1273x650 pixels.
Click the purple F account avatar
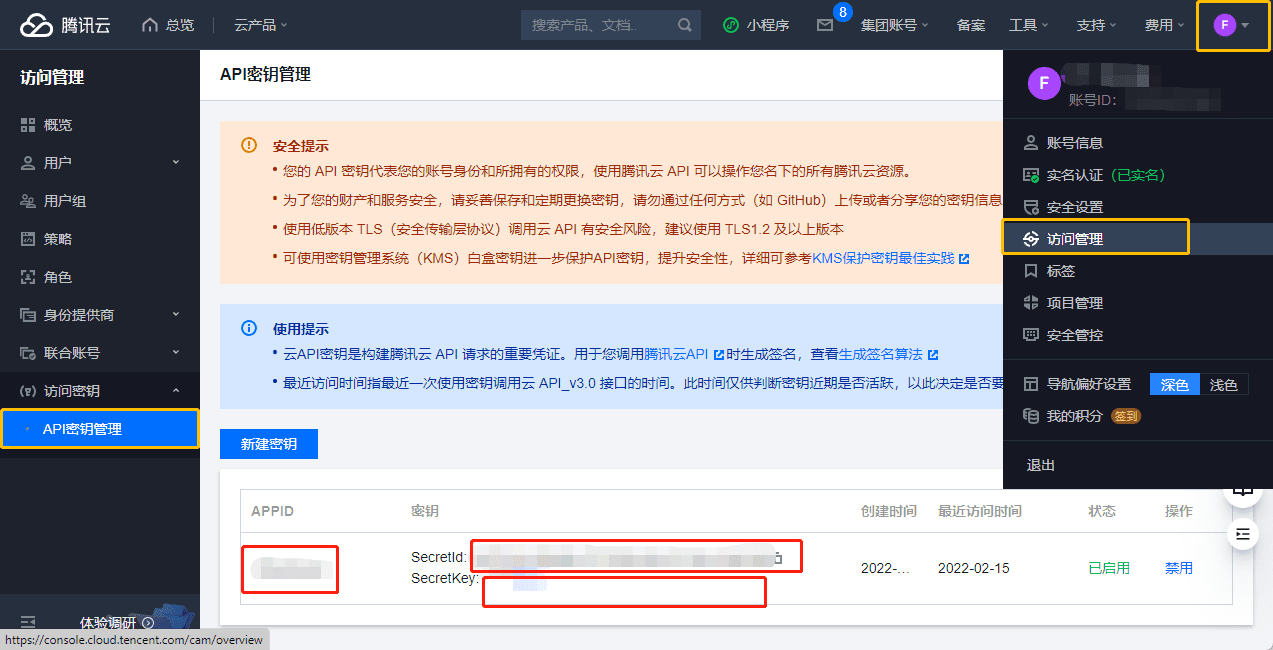tap(1224, 25)
